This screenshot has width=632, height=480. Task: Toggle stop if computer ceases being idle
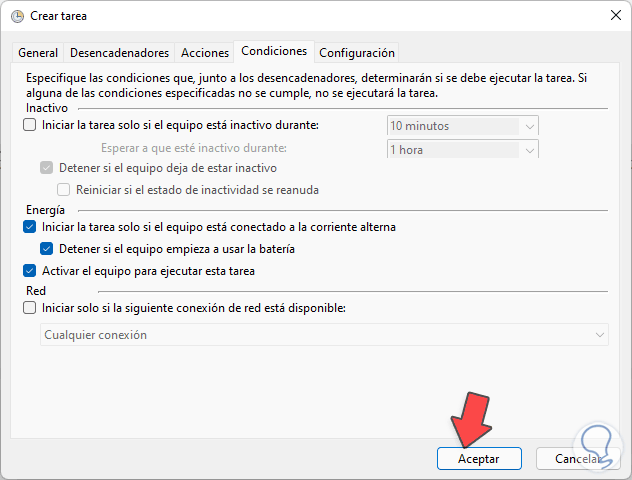pos(46,168)
